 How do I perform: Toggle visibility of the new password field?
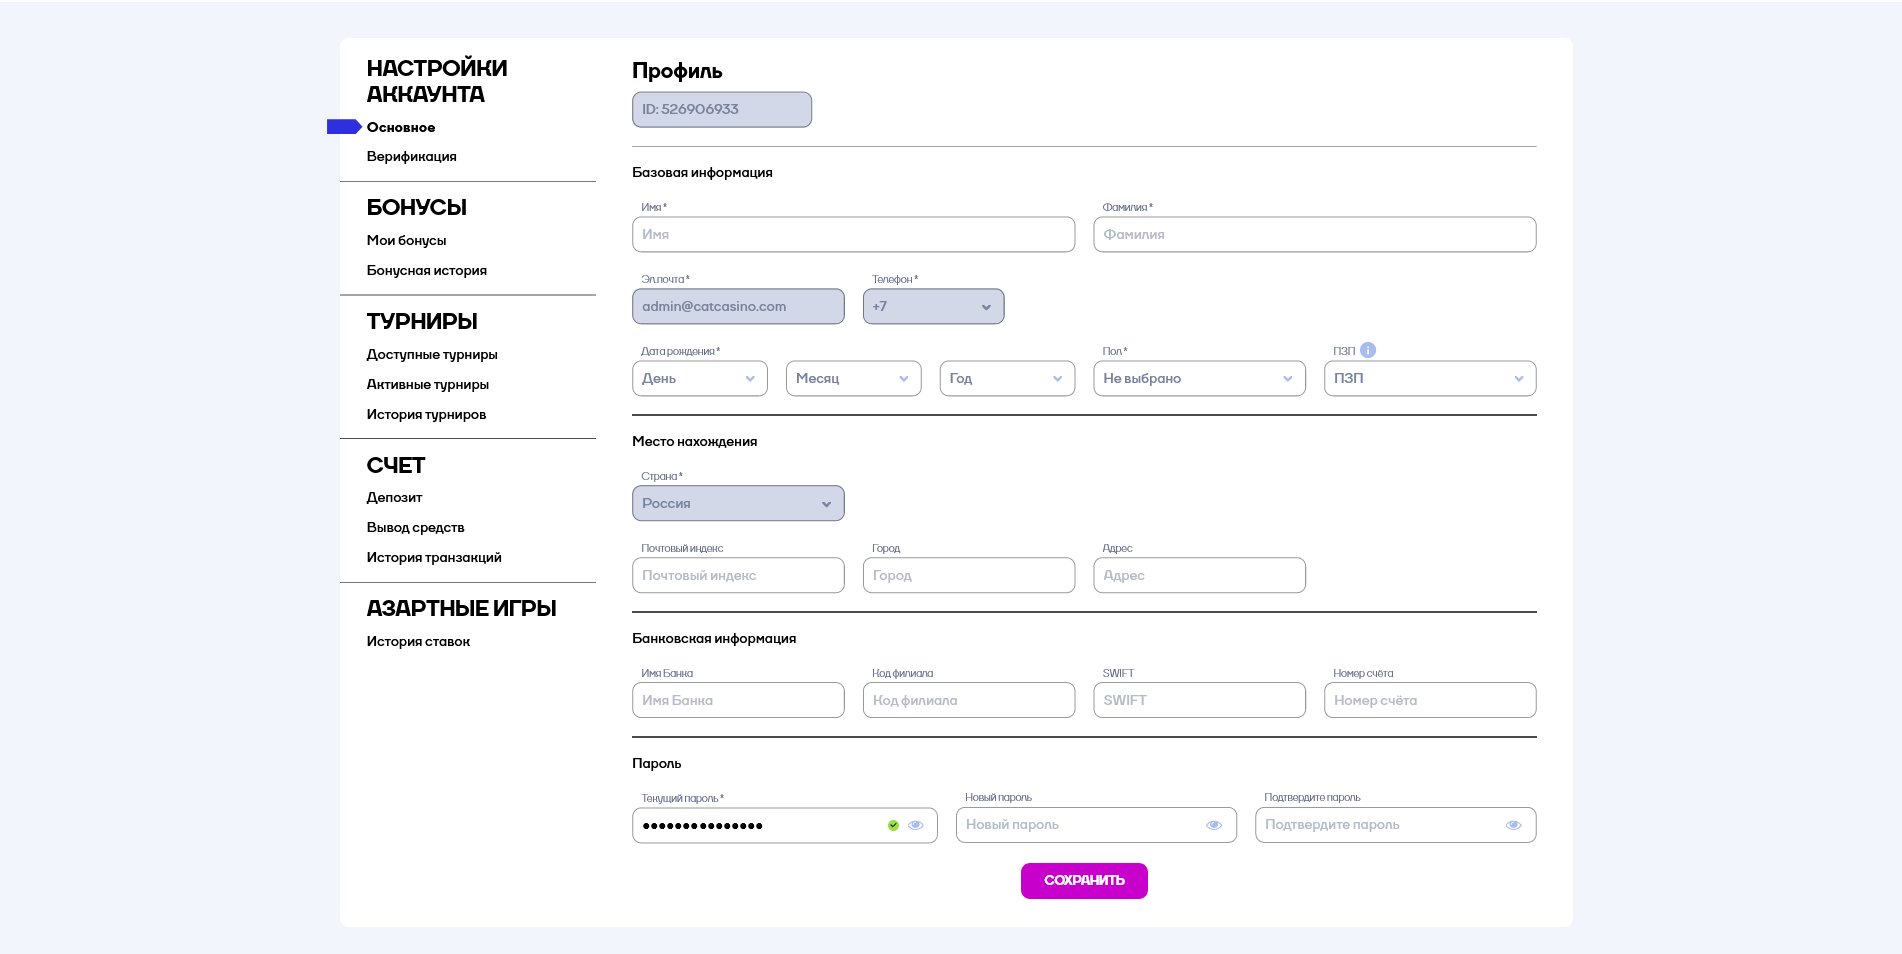click(1214, 825)
